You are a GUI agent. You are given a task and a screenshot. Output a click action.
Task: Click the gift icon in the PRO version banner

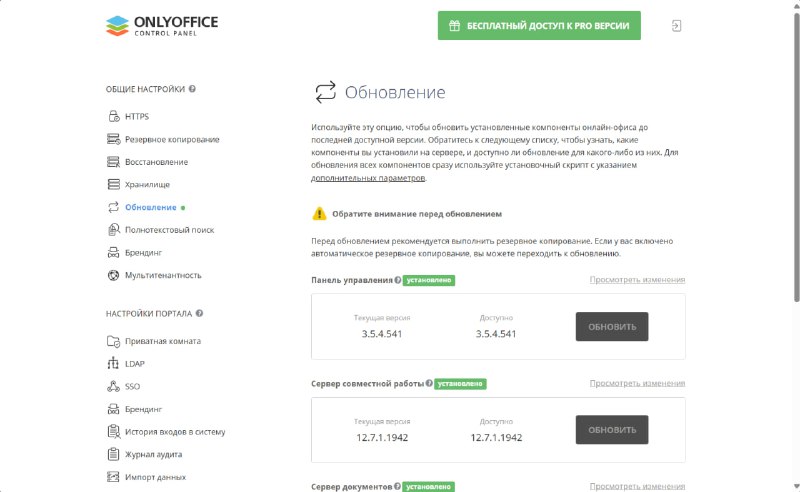click(454, 26)
